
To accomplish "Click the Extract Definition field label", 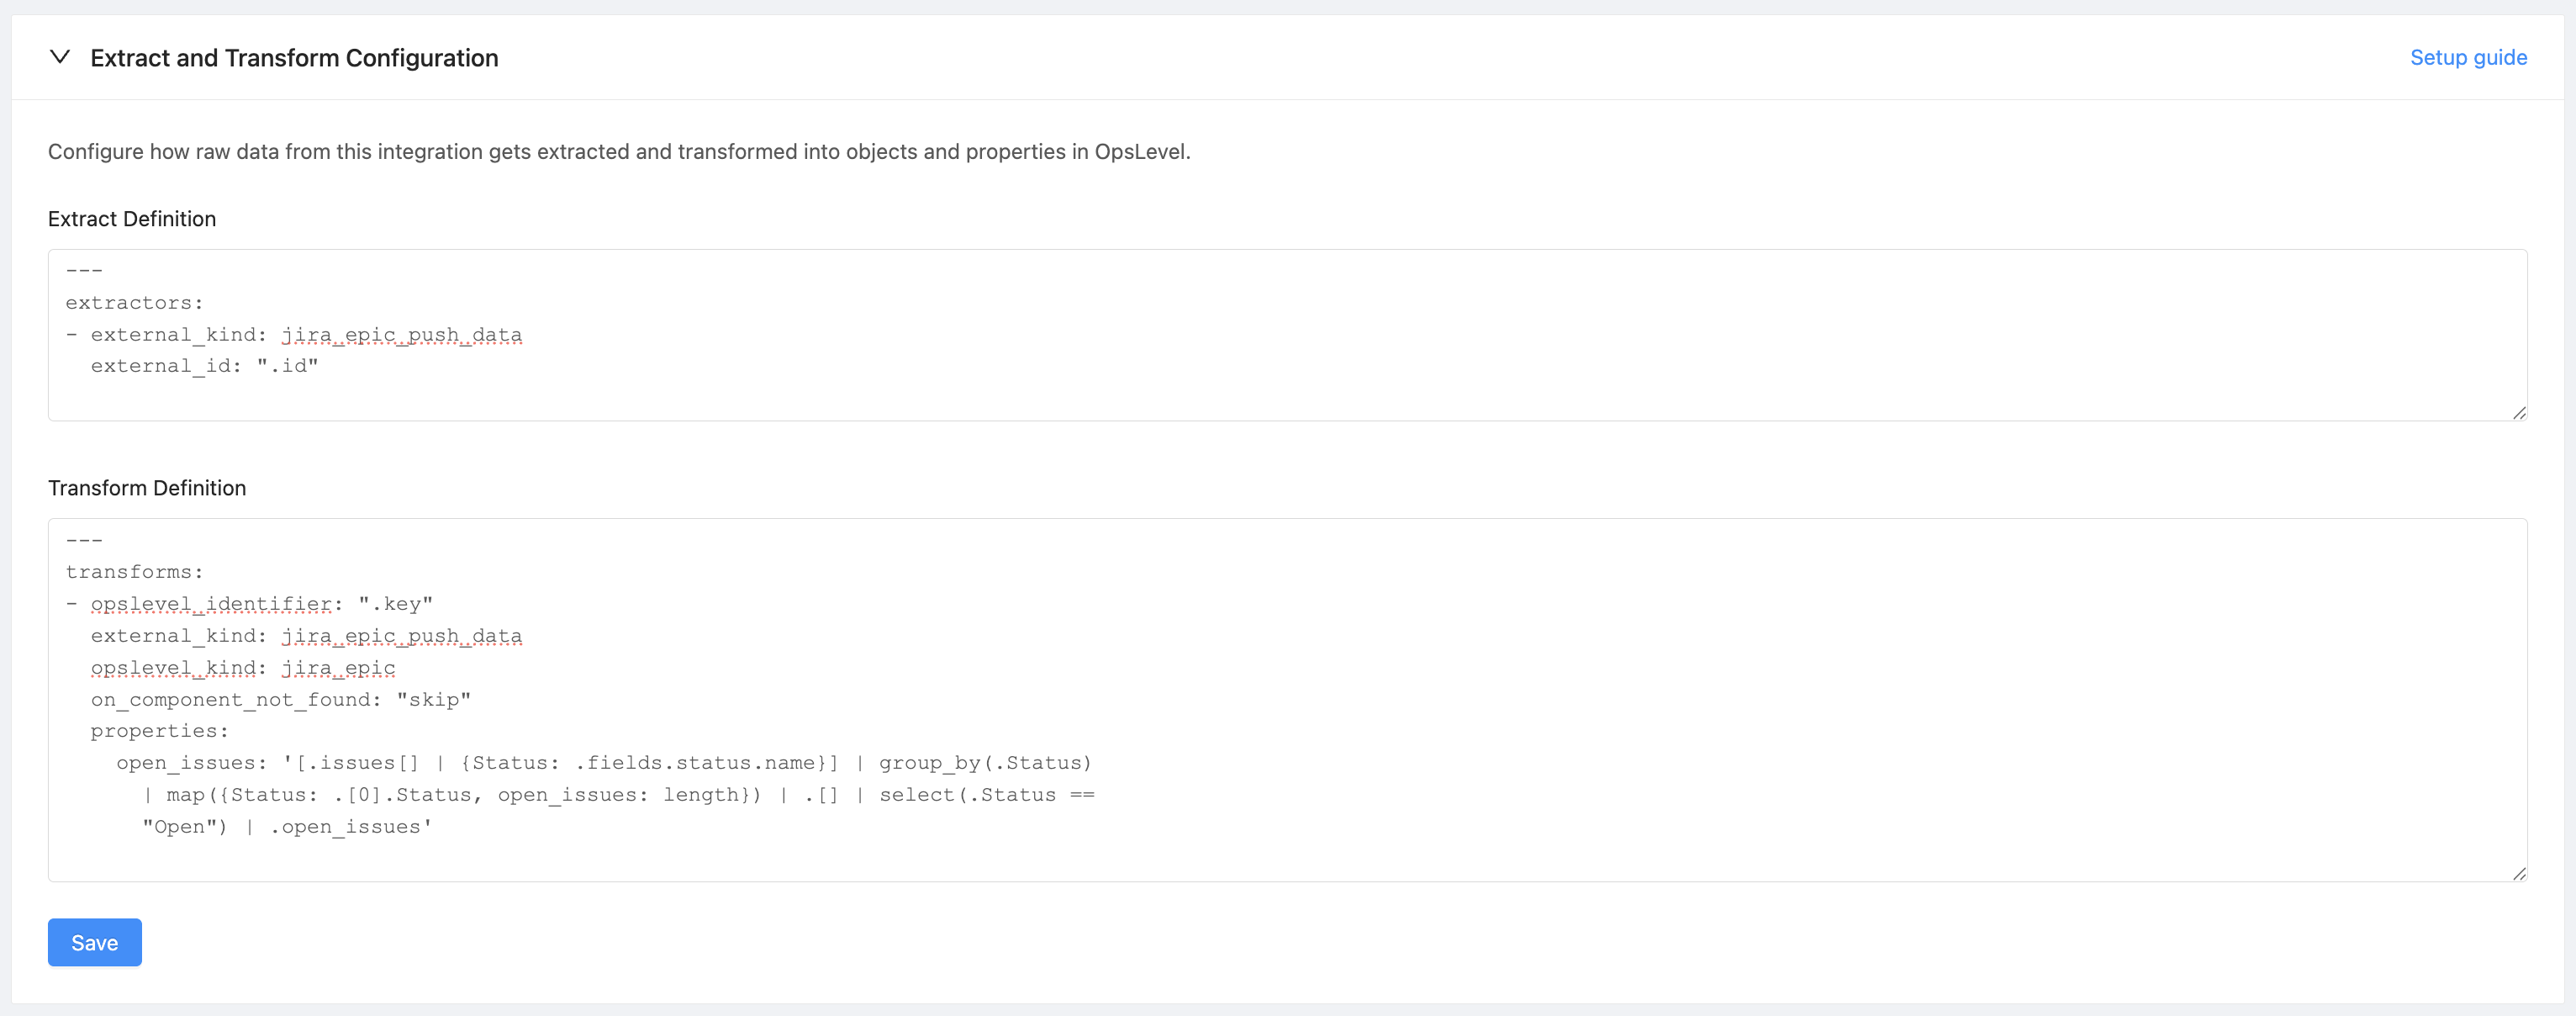I will tap(132, 219).
